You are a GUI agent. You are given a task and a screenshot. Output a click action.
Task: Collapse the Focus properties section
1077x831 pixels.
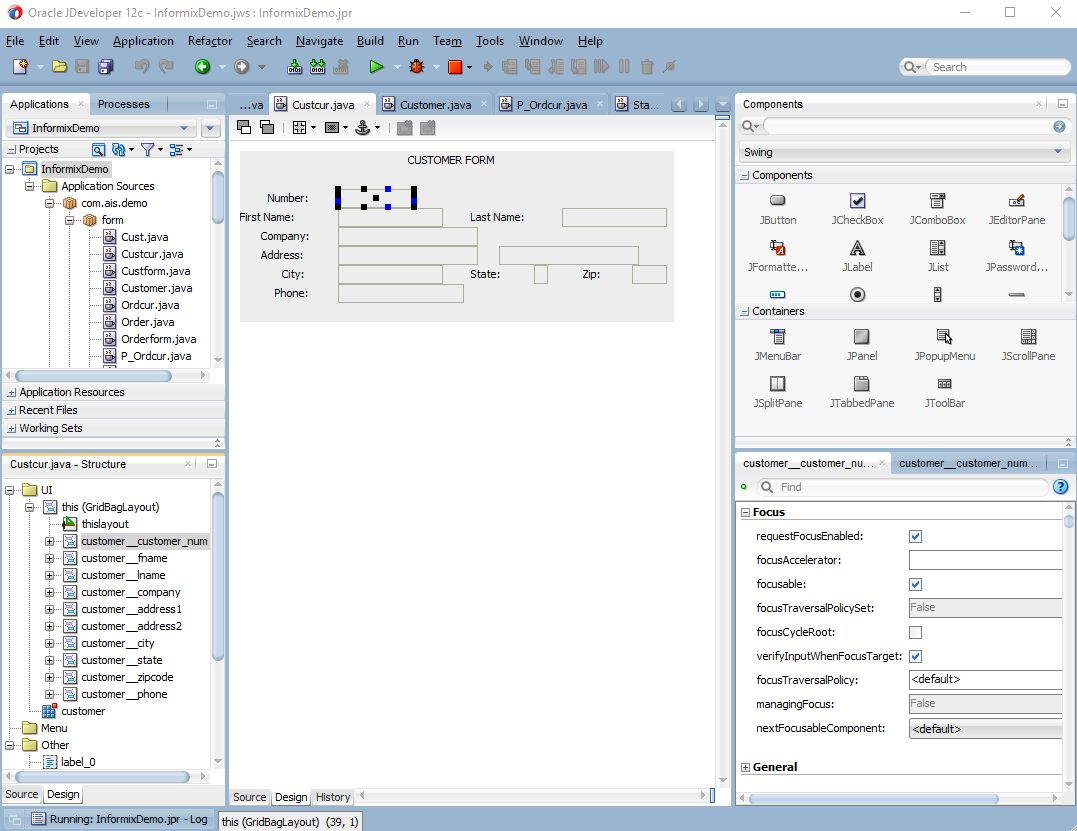coord(745,512)
